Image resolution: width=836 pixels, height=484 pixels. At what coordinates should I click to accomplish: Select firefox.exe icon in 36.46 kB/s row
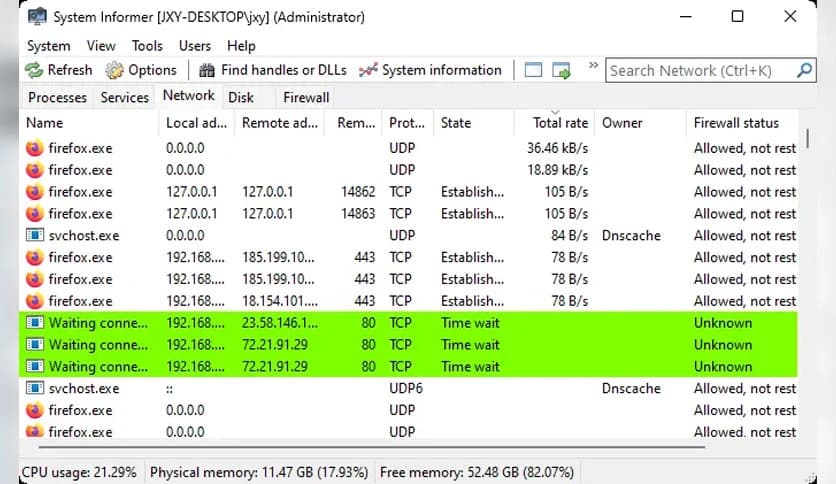[x=35, y=148]
